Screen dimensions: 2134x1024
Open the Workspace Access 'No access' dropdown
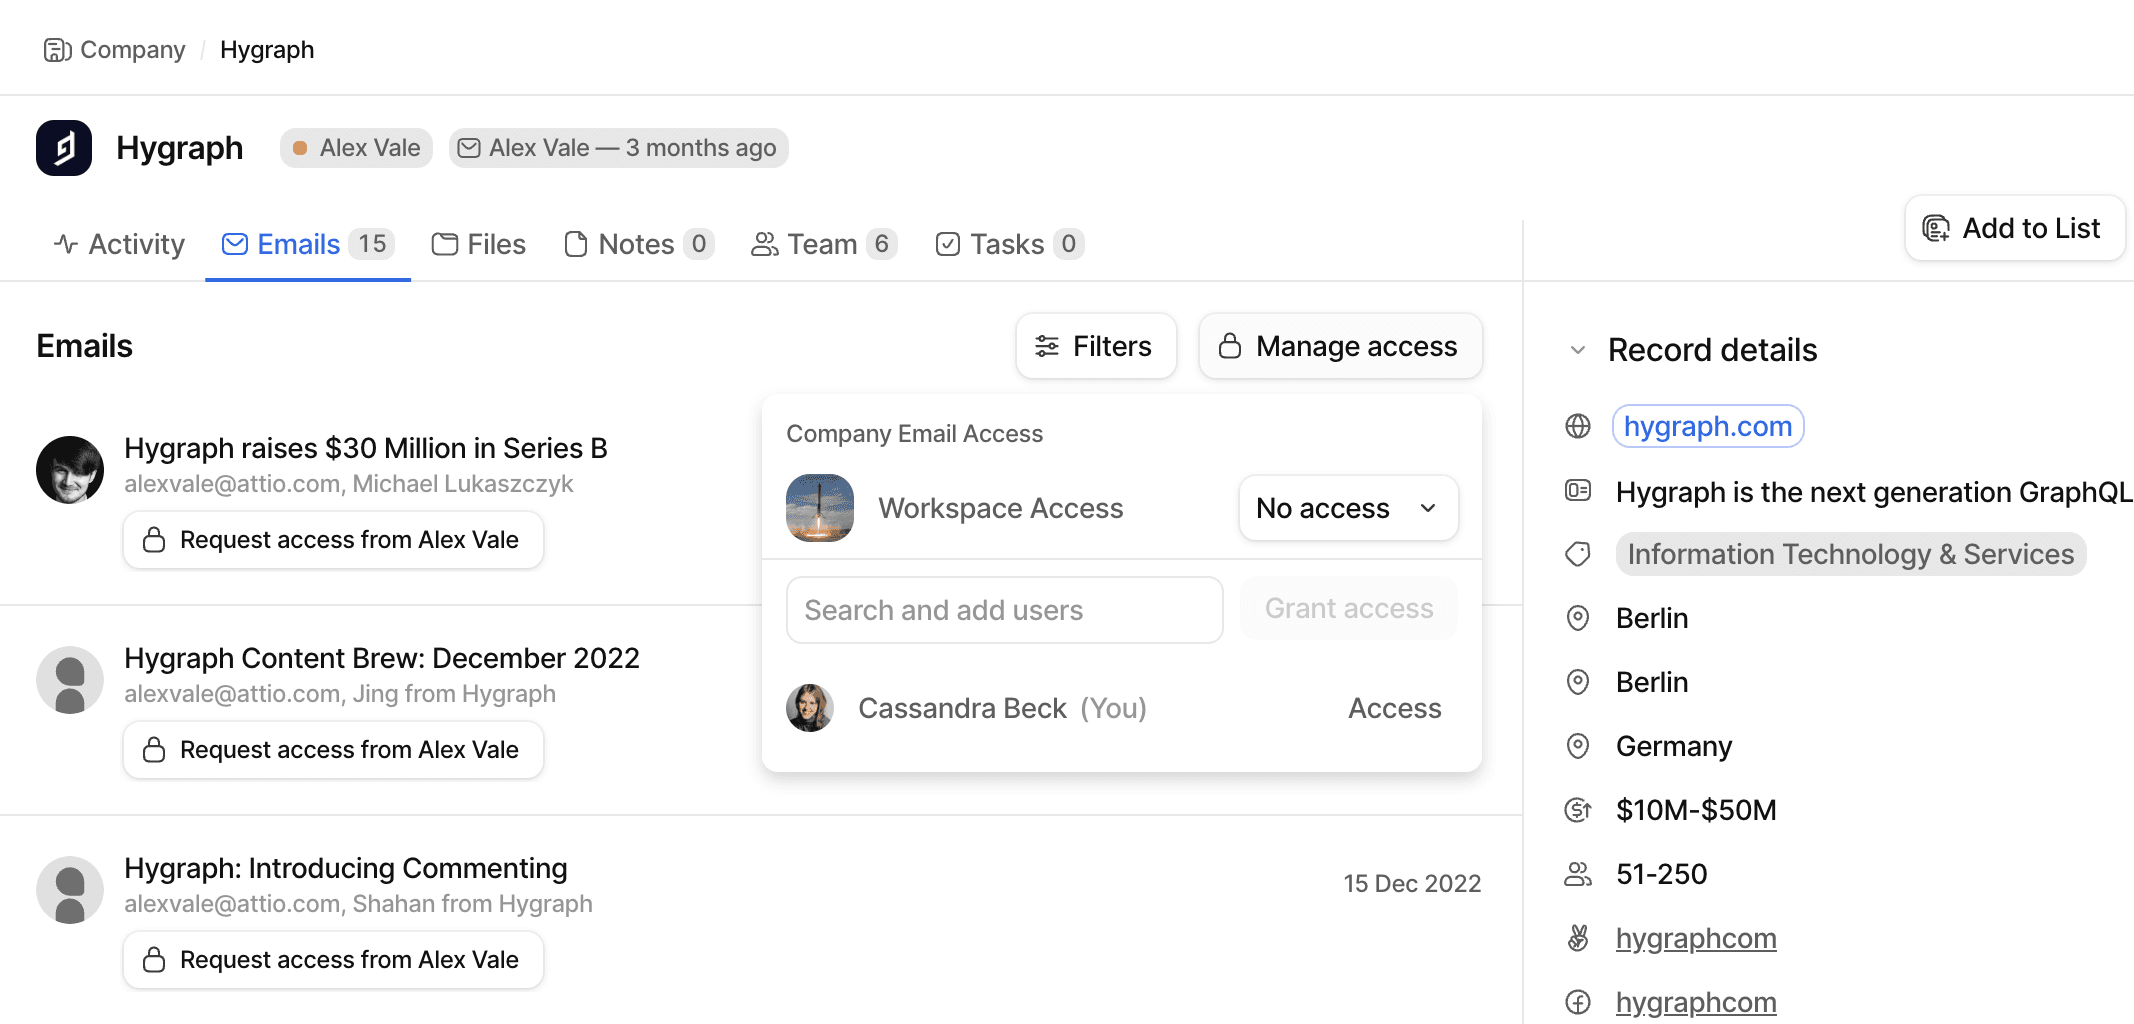point(1348,508)
